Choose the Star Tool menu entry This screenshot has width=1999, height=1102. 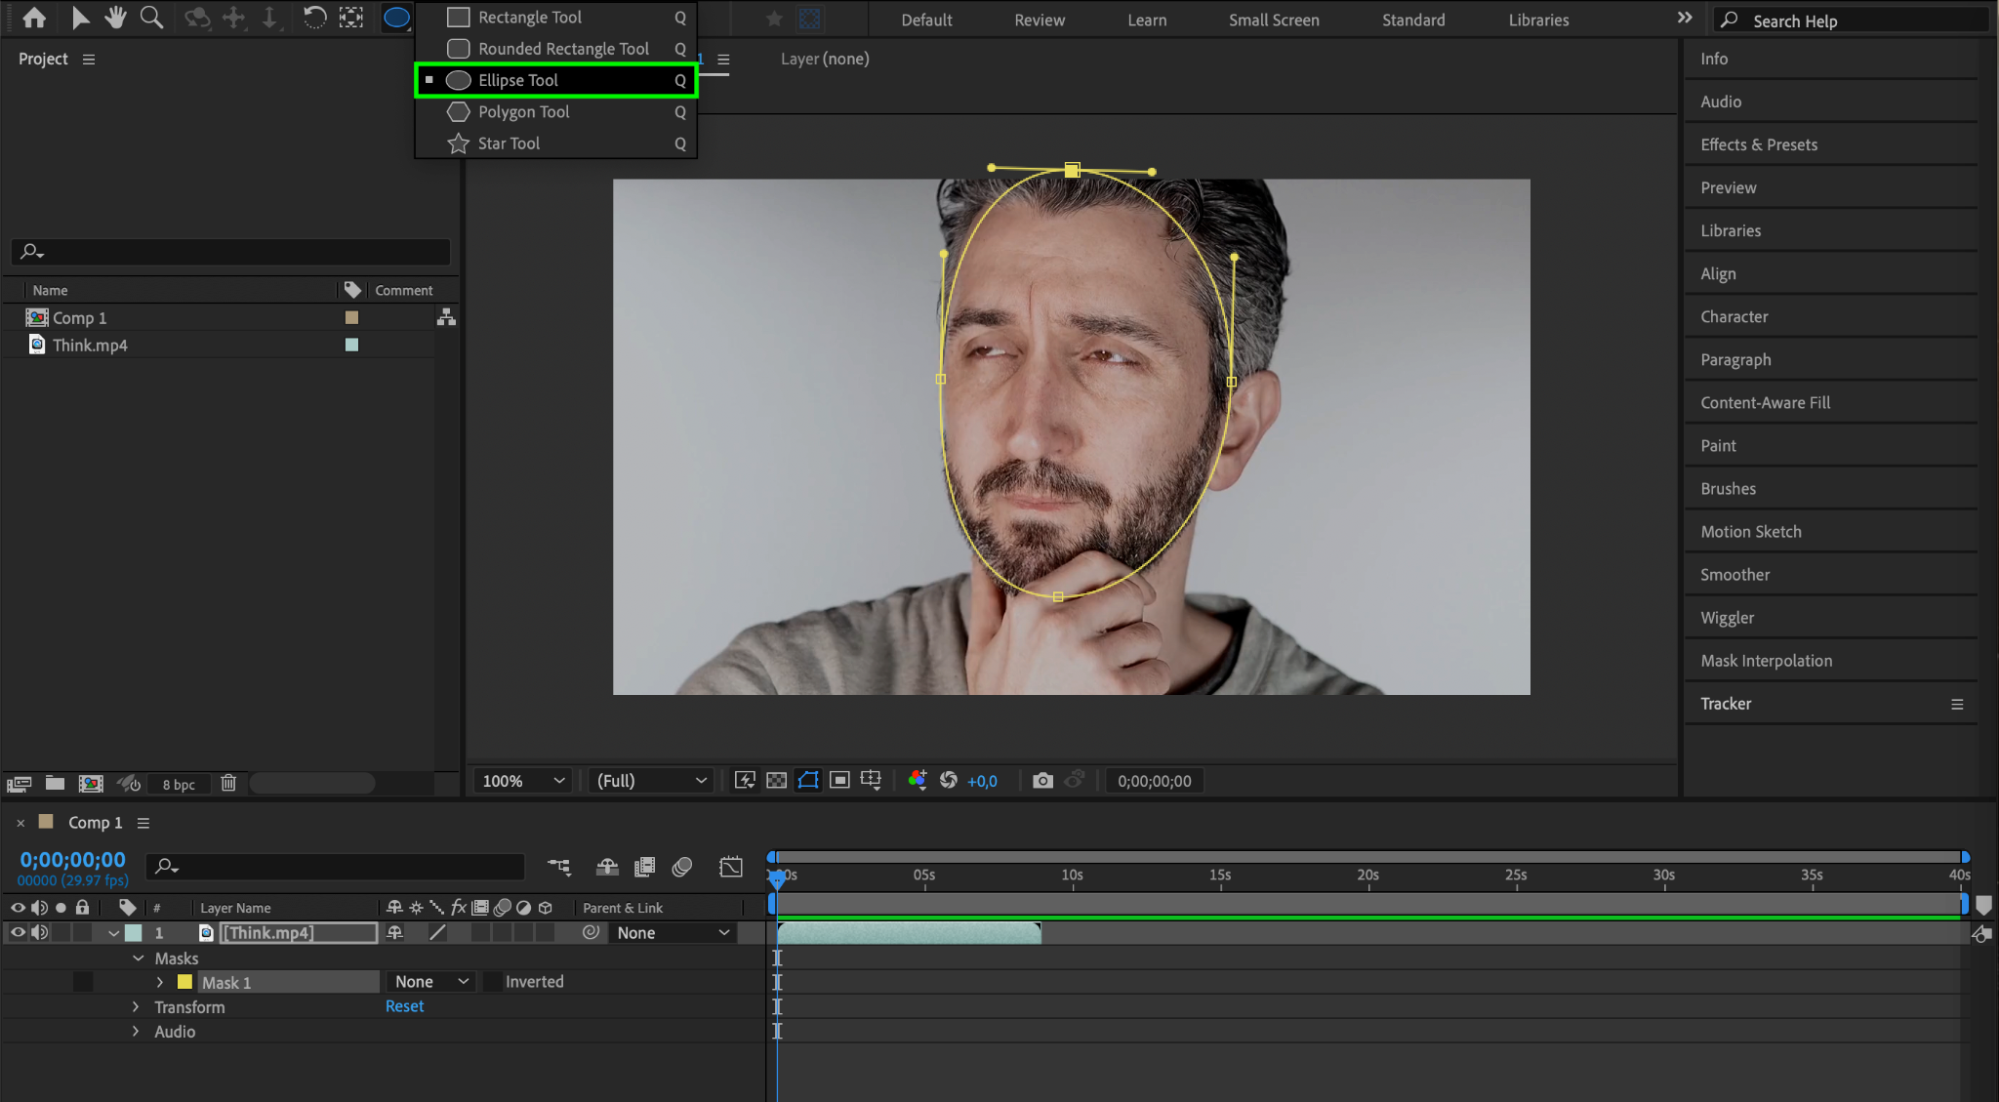509,143
